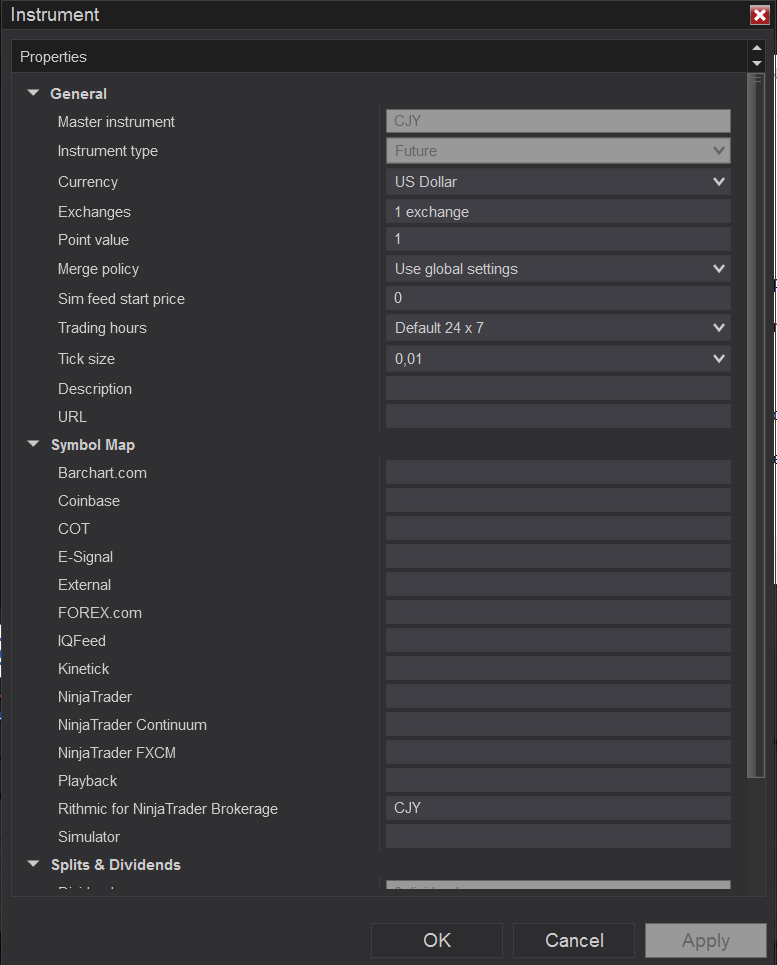Open the Tick size dropdown
The image size is (777, 965).
(718, 359)
